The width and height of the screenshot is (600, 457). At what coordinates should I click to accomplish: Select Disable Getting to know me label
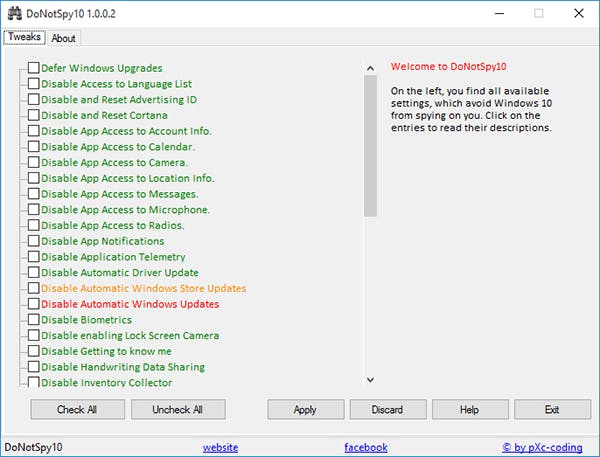pos(106,351)
